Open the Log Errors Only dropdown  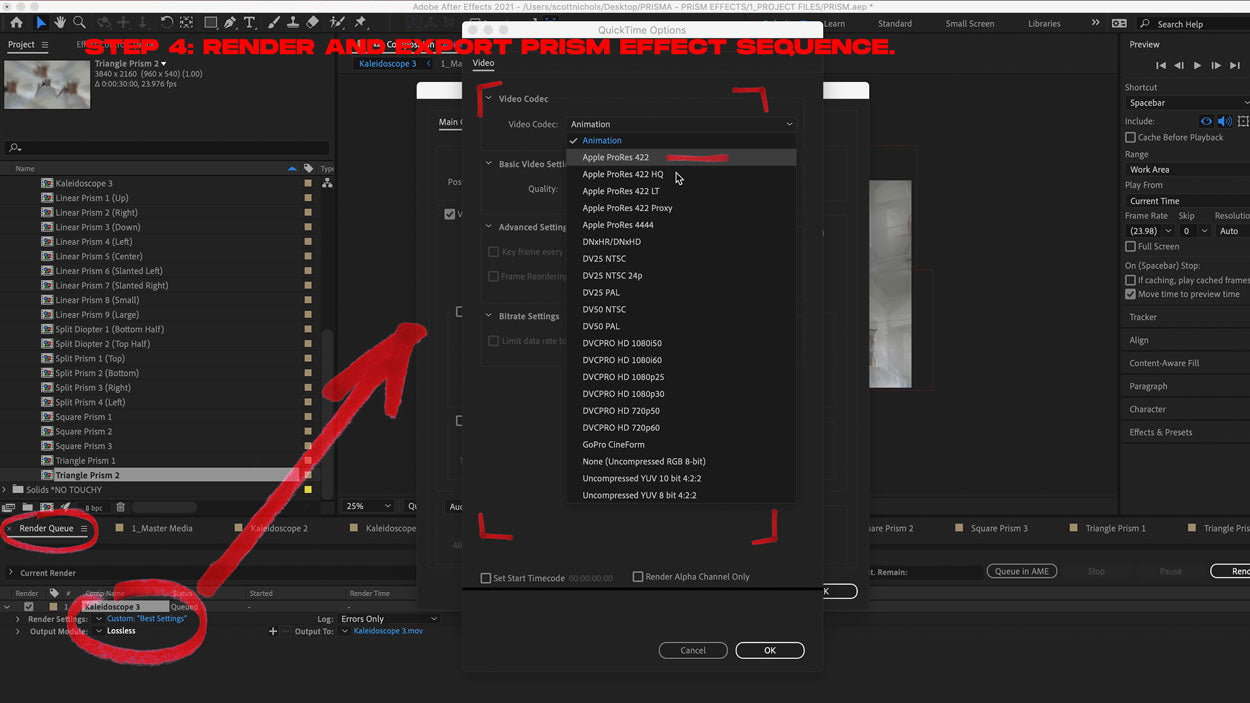point(388,619)
